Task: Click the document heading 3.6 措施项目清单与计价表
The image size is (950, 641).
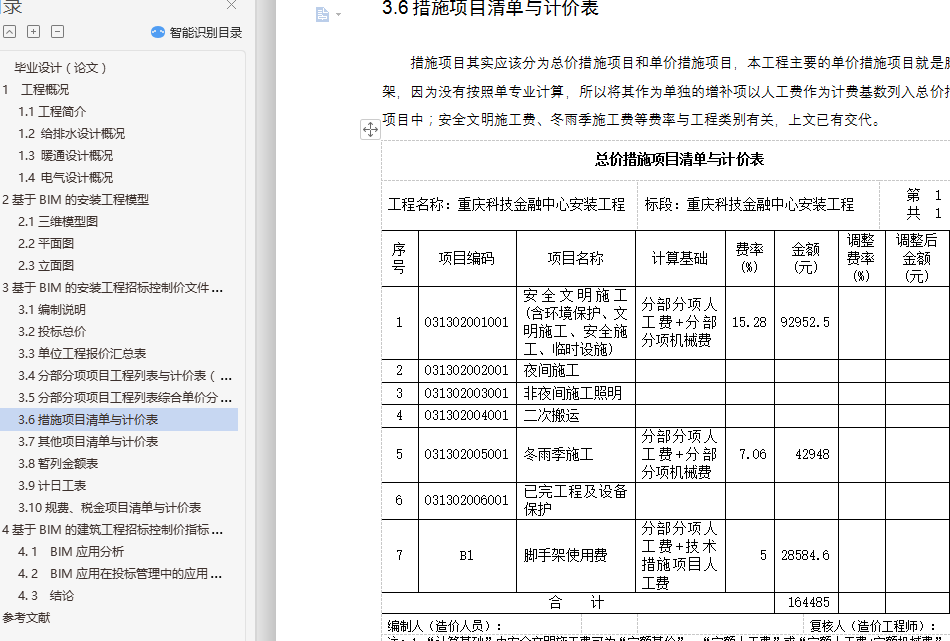Action: tap(490, 8)
